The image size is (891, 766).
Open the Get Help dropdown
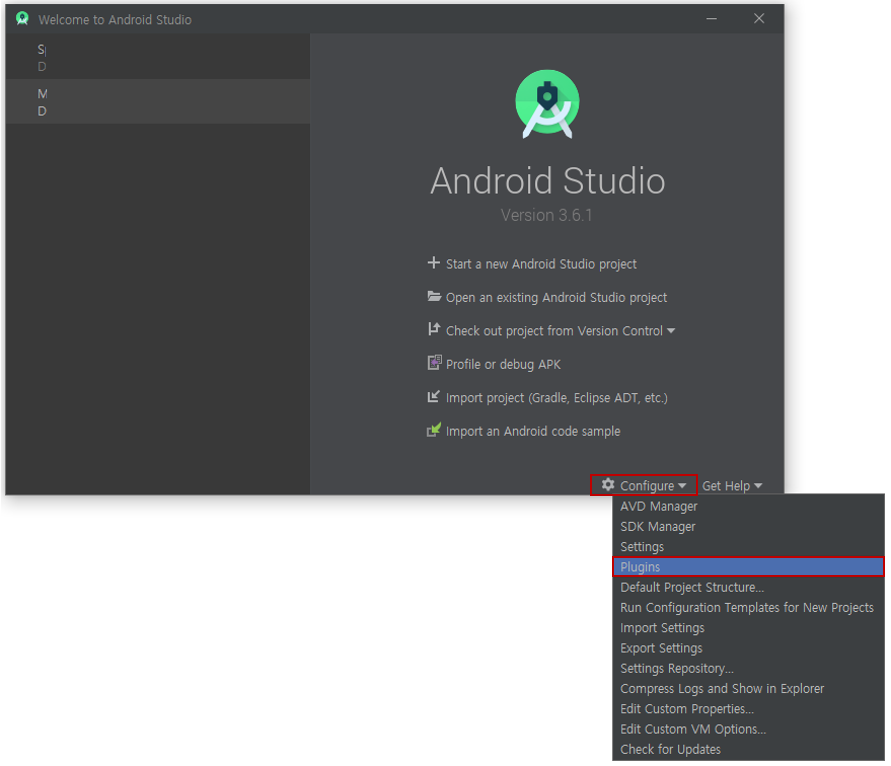[x=732, y=486]
